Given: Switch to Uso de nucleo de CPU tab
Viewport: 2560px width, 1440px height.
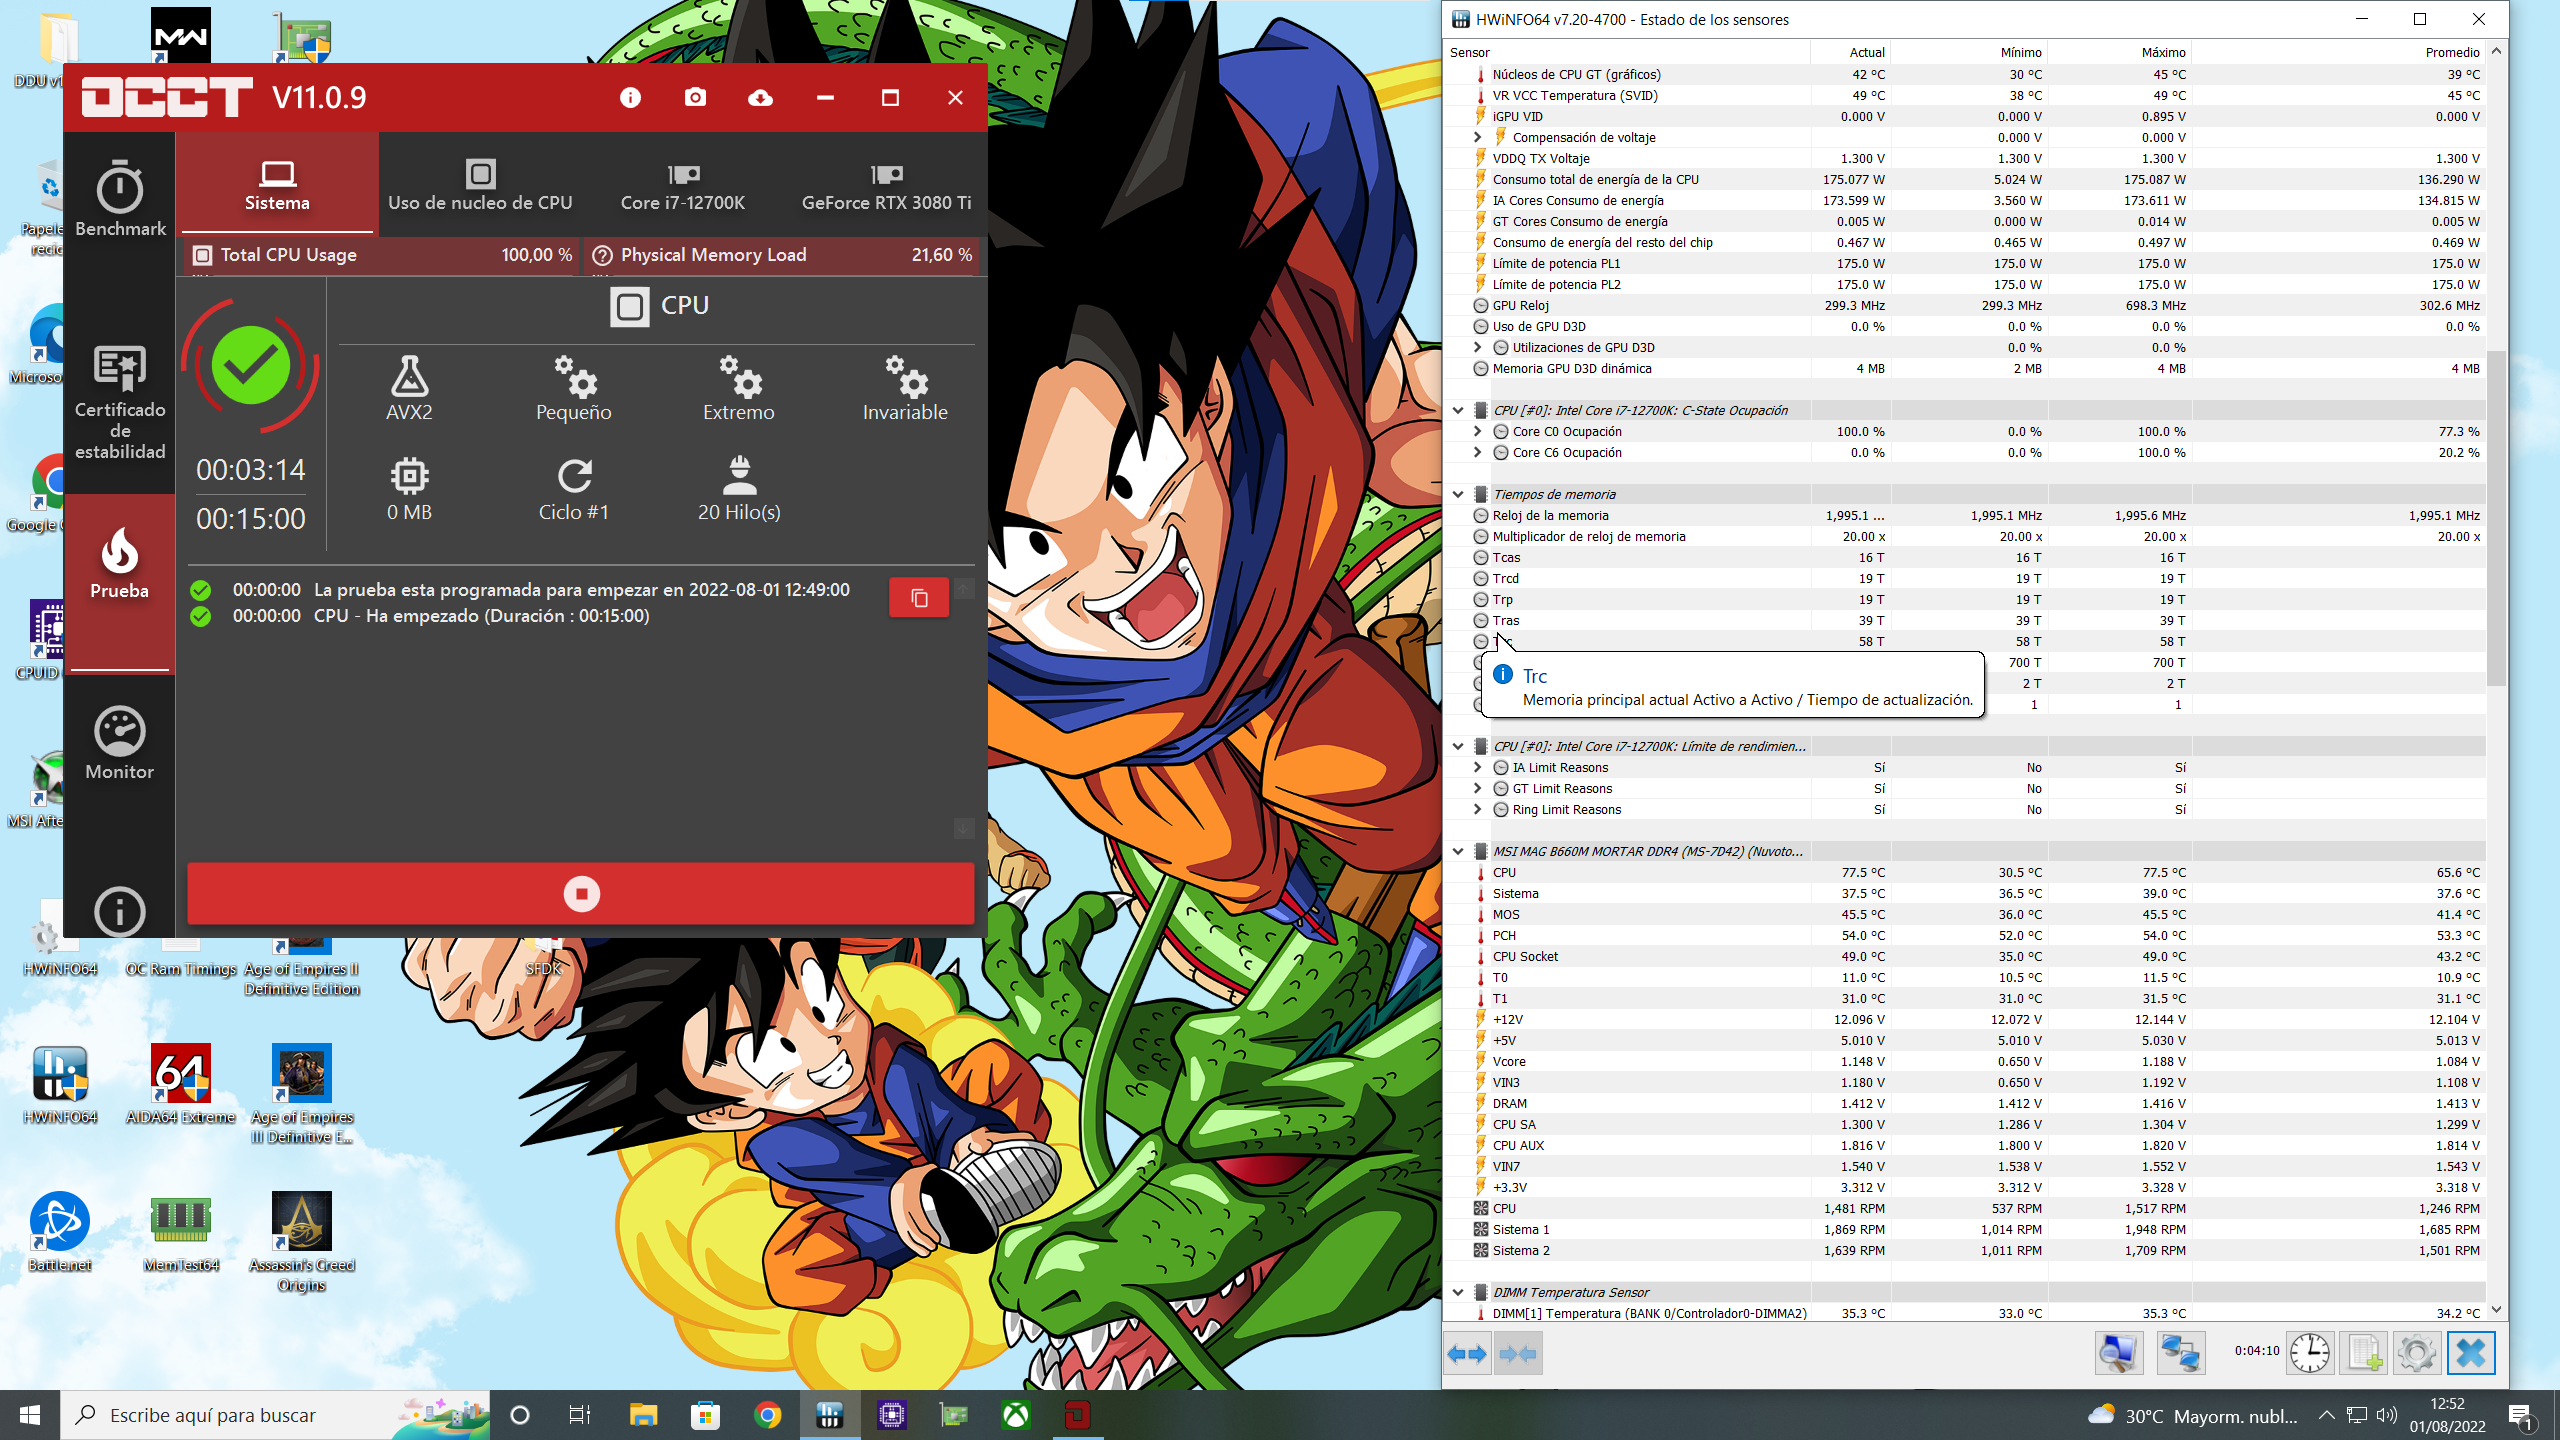Looking at the screenshot, I should pos(480,184).
